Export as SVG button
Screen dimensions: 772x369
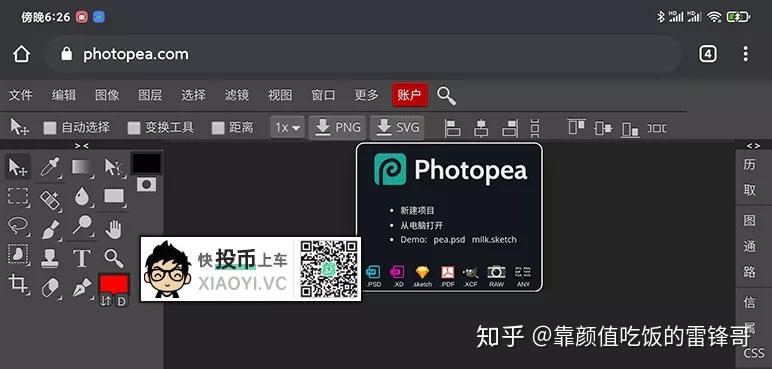[397, 128]
